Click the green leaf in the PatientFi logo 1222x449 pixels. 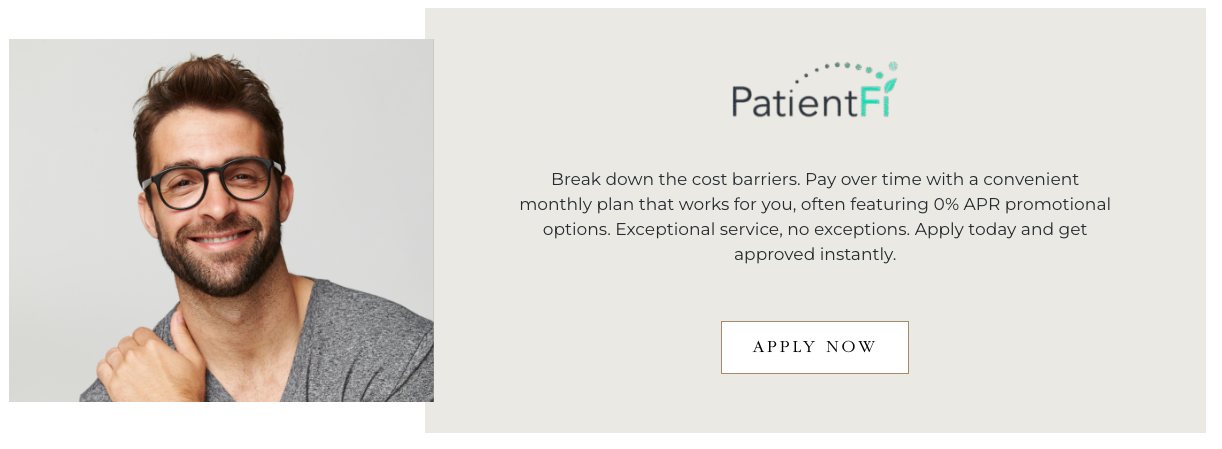click(888, 86)
